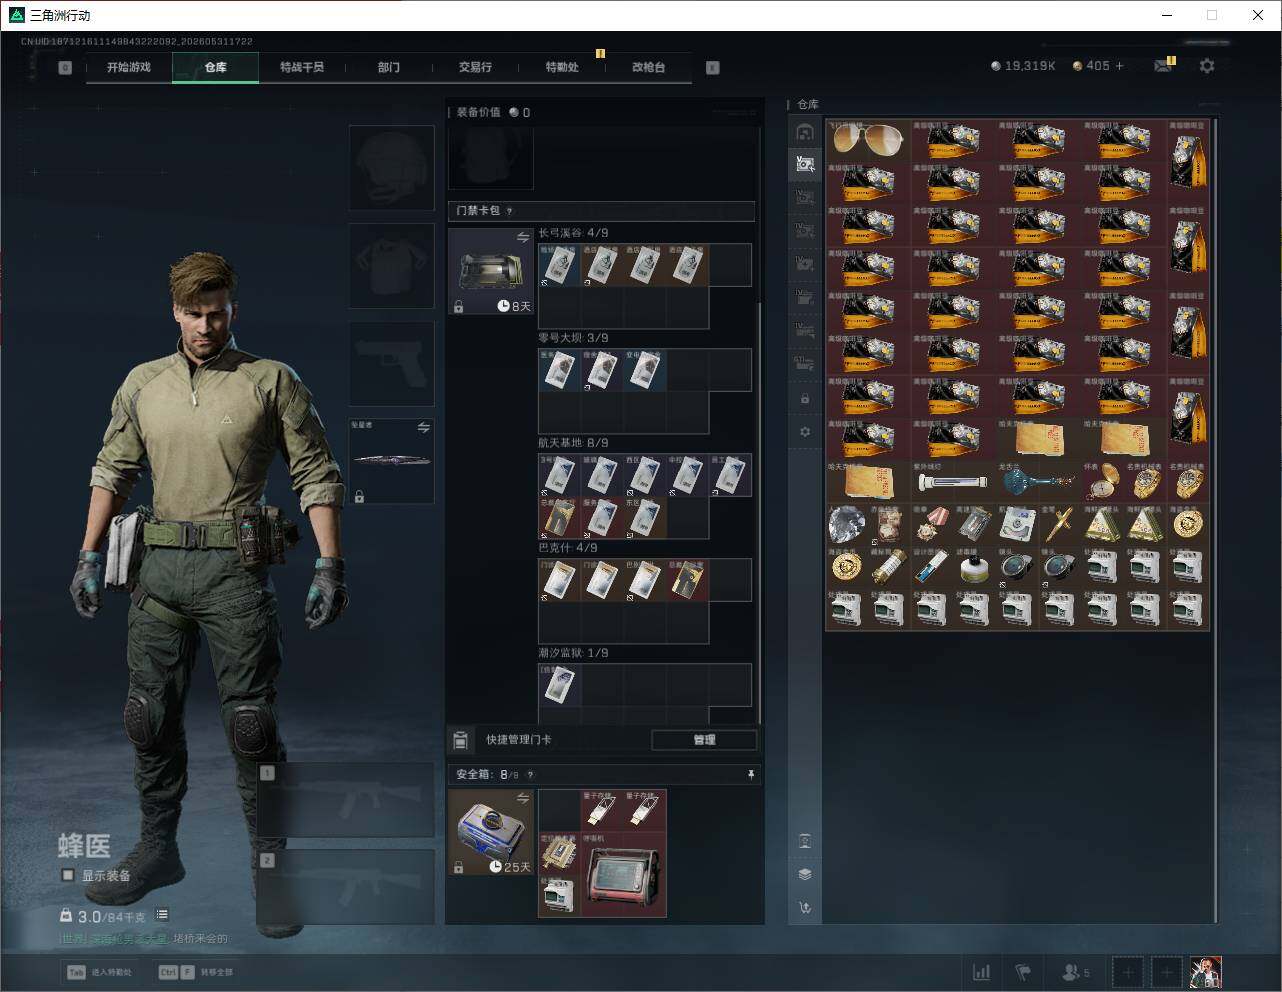Switch to the 特战干员 tab
The image size is (1282, 992).
[x=302, y=67]
